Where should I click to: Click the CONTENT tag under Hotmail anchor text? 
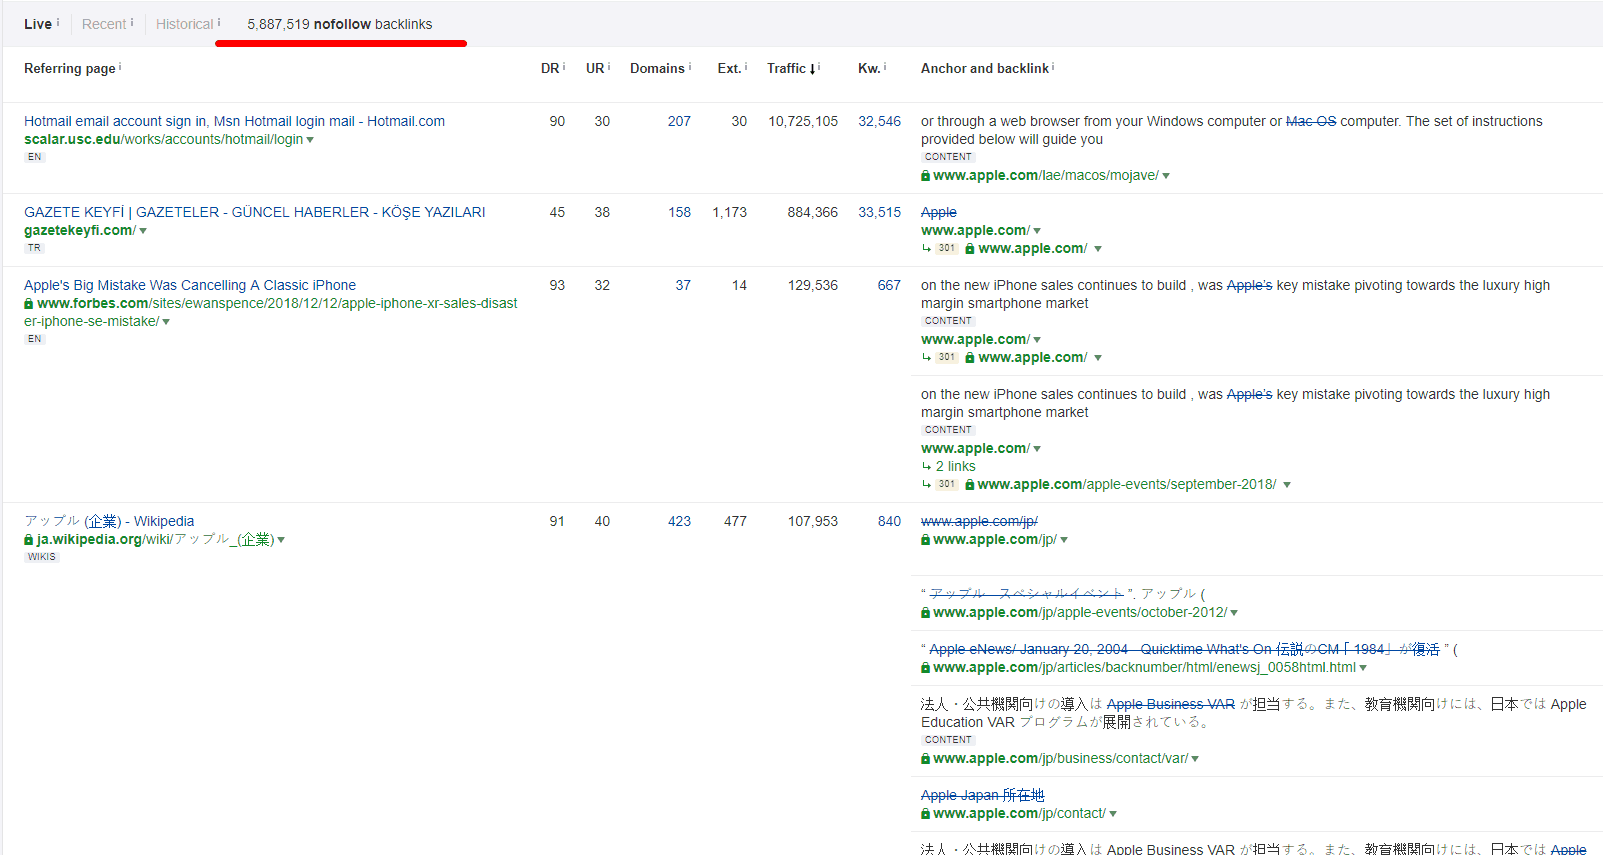tap(948, 157)
